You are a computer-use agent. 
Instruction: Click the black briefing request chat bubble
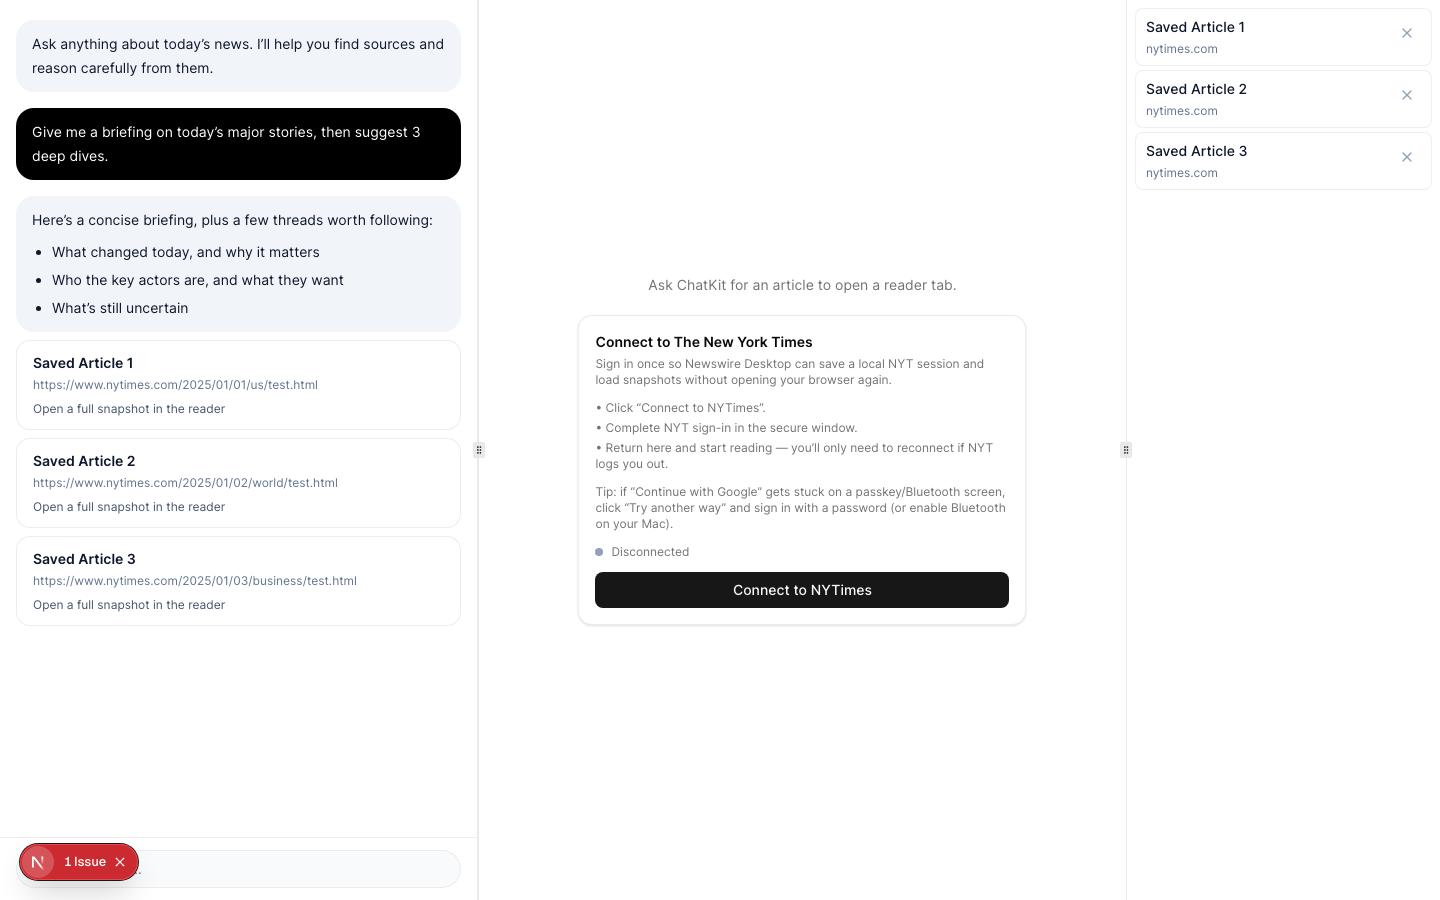click(x=238, y=144)
